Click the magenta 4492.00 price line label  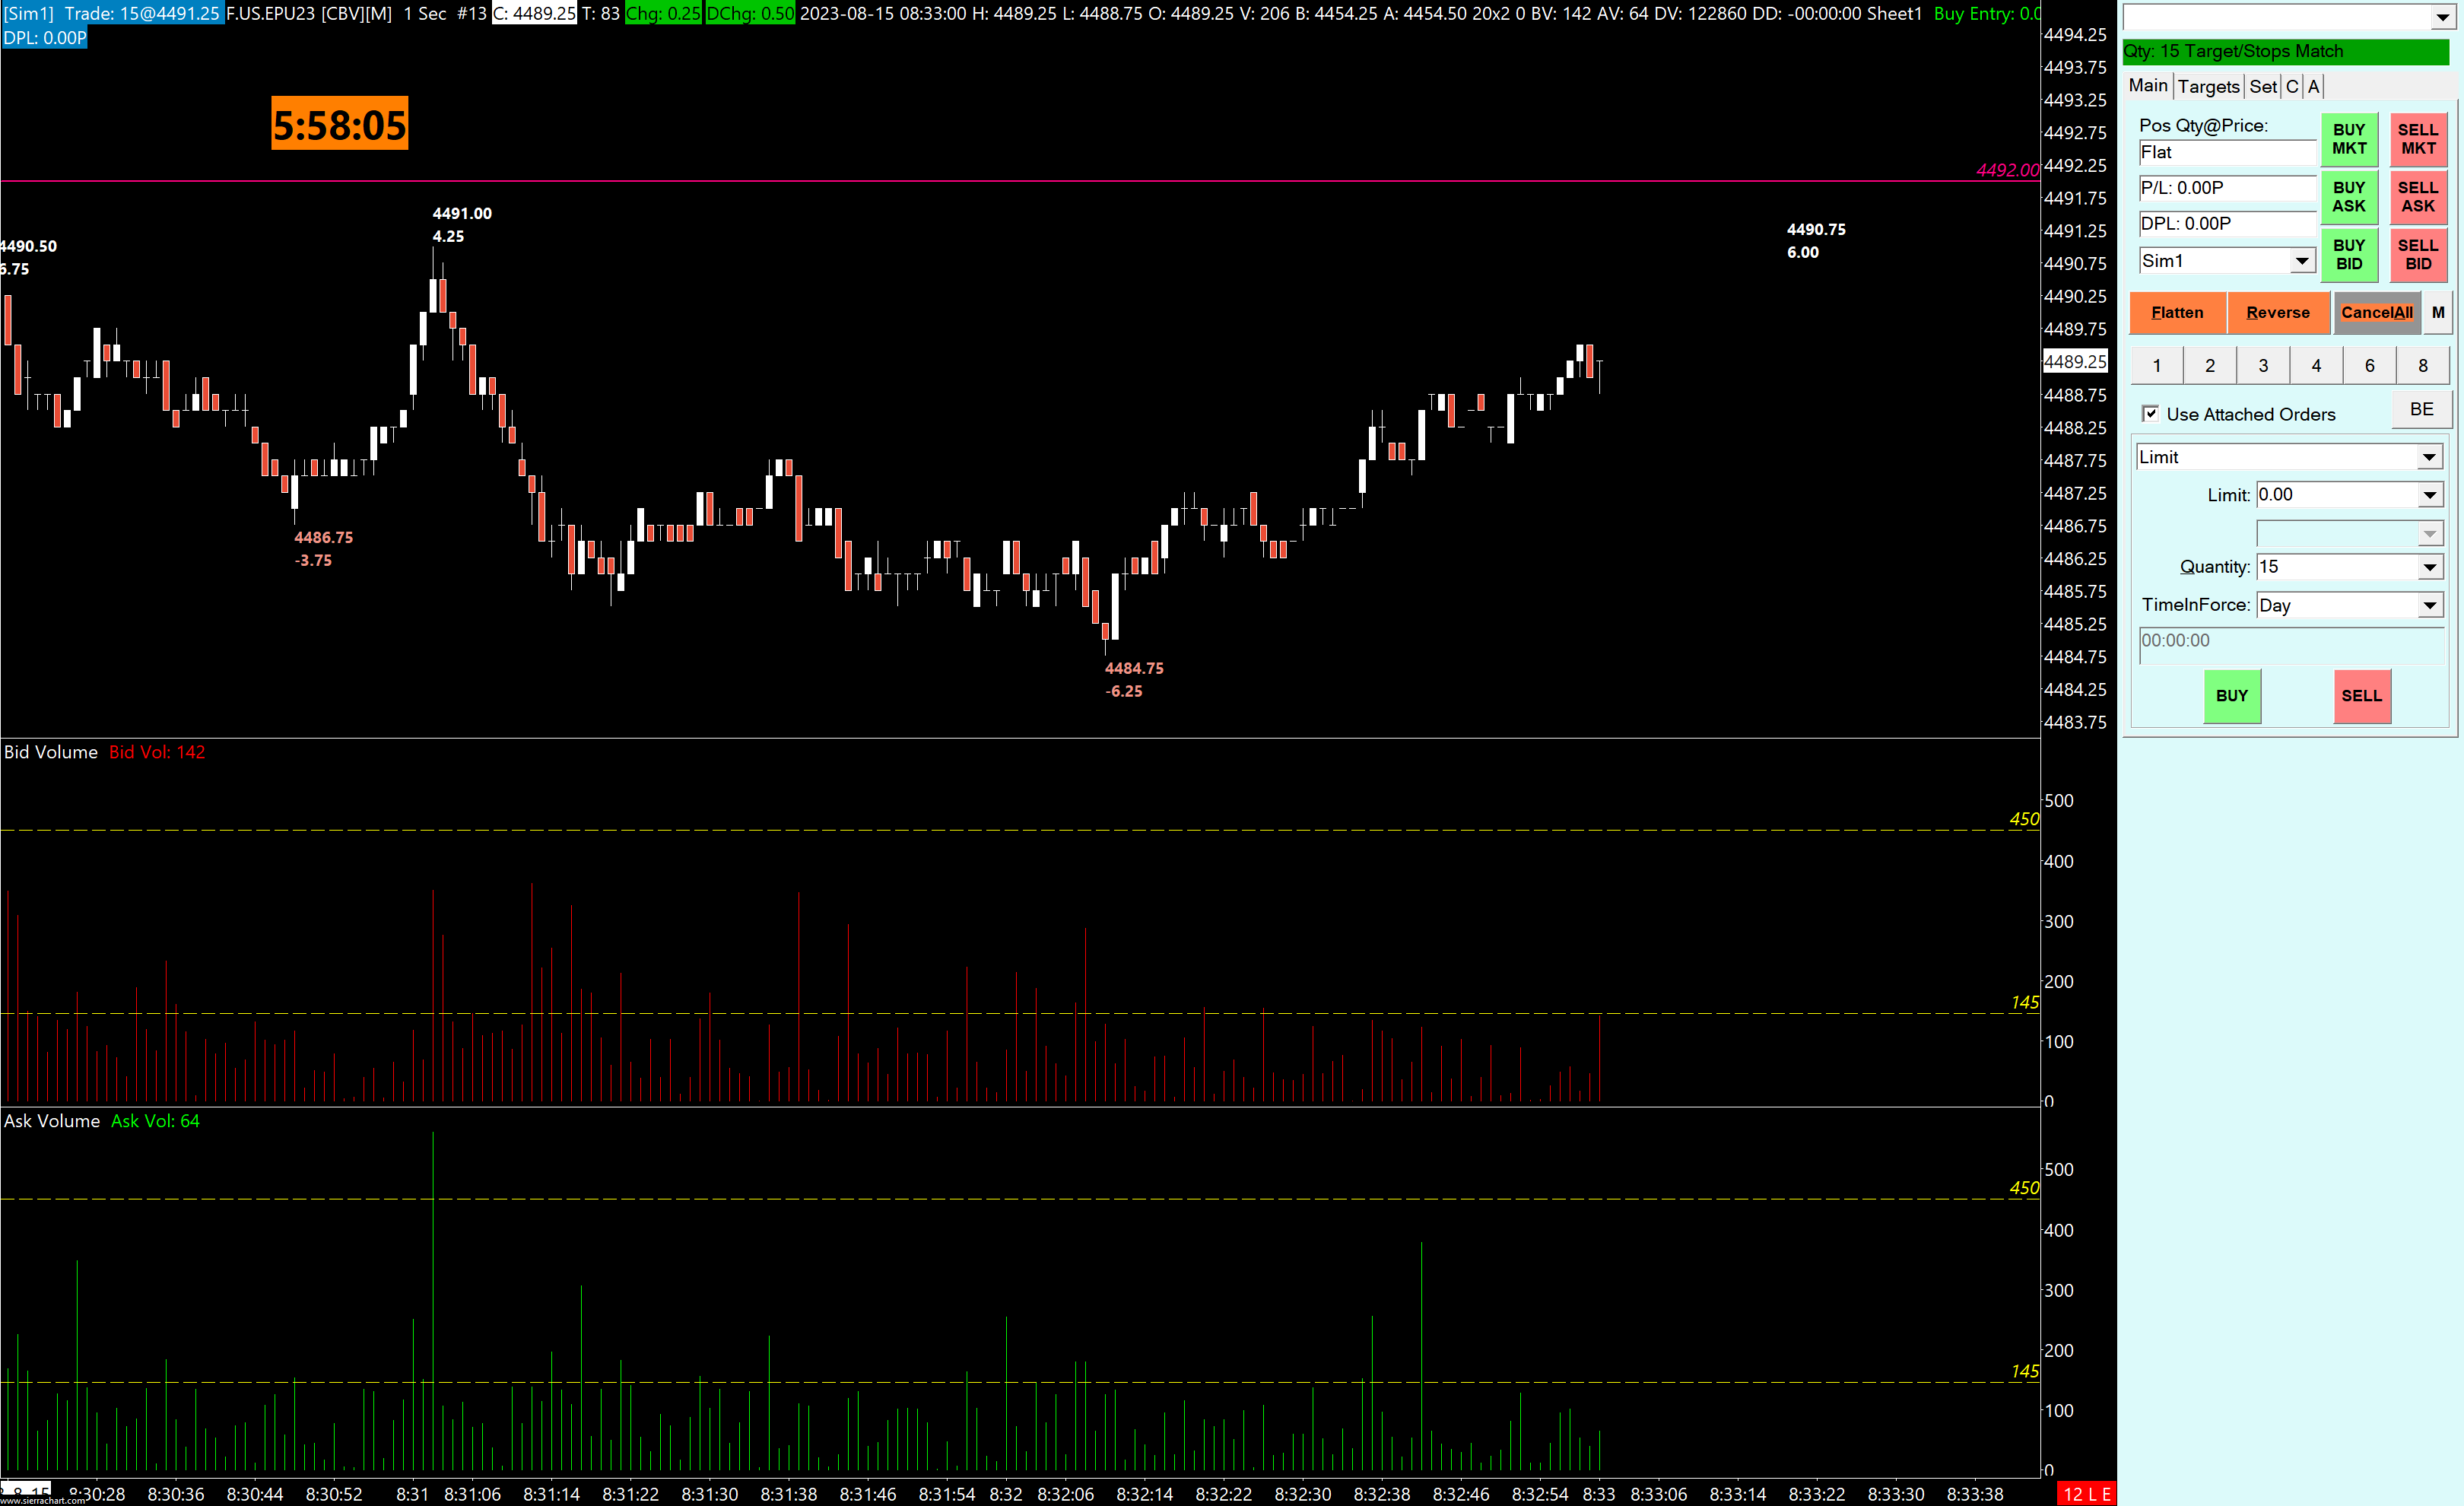tap(2006, 170)
